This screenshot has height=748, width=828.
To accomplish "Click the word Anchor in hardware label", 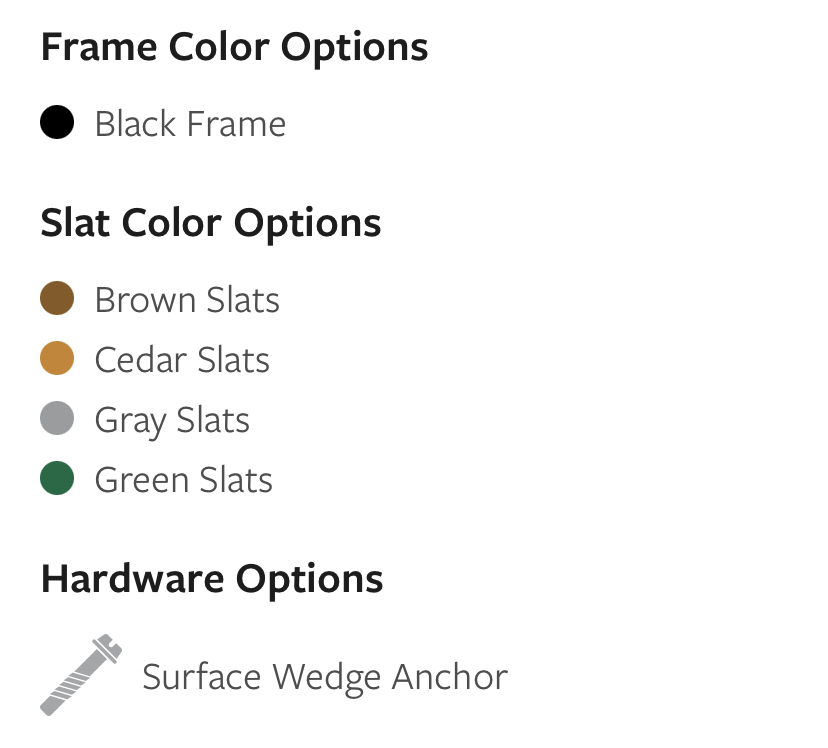I will [449, 677].
